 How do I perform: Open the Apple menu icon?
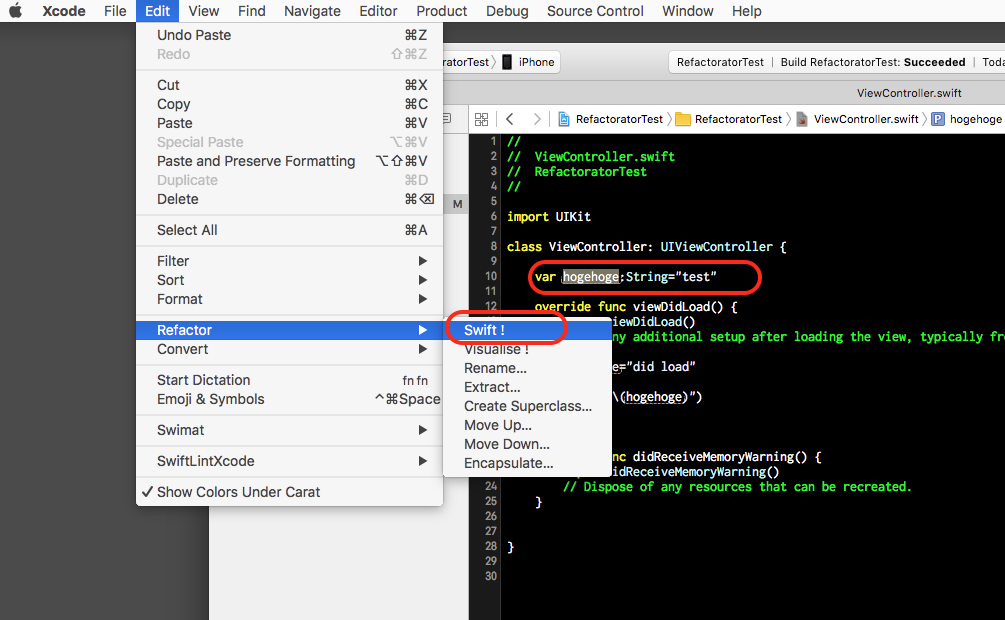pos(15,11)
